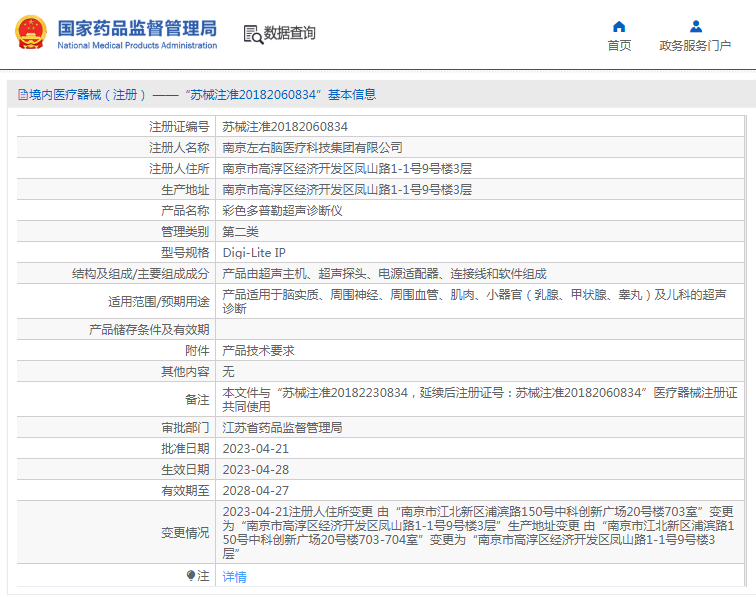Click the 备注 row label
The image size is (756, 598).
(x=197, y=400)
